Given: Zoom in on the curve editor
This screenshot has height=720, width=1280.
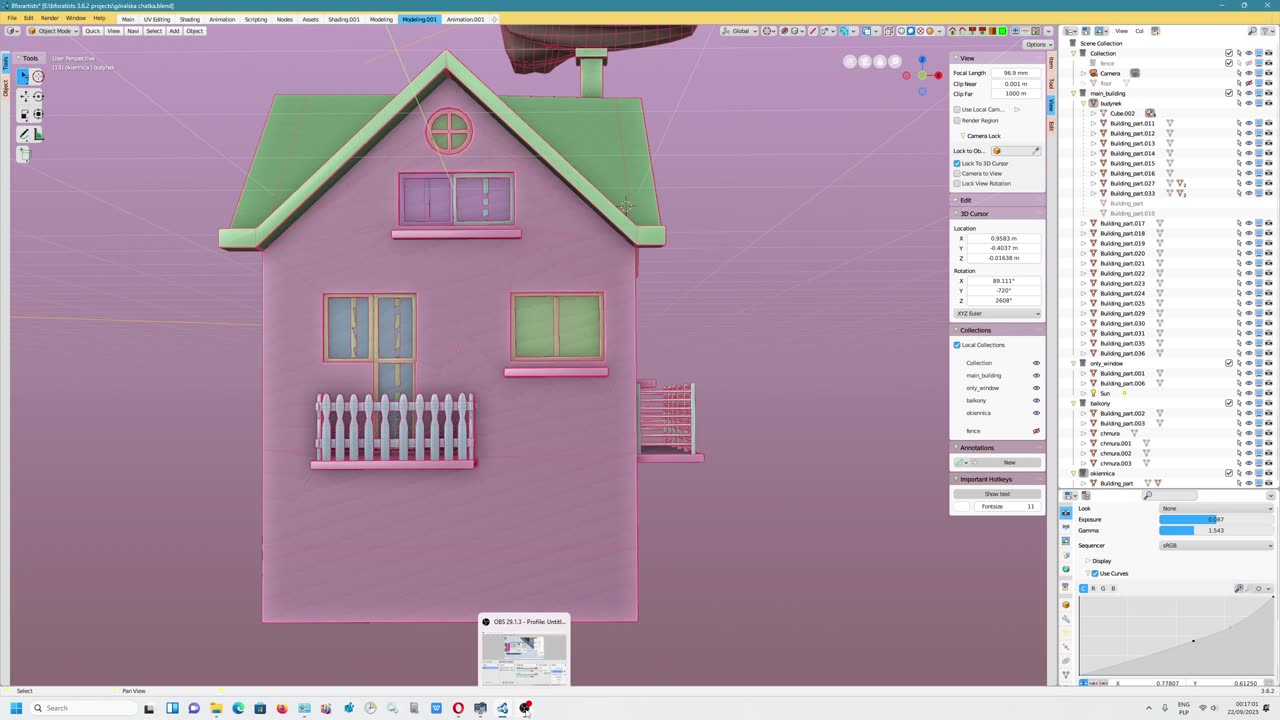Looking at the screenshot, I should (x=1240, y=588).
